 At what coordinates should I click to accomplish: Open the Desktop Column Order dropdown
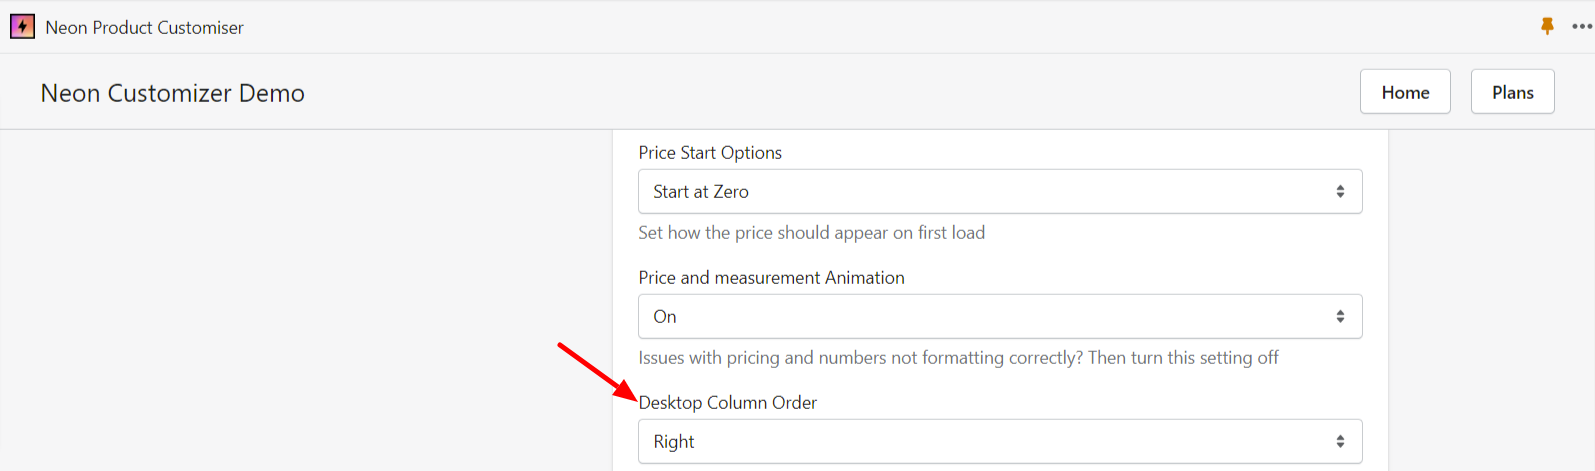click(1000, 442)
